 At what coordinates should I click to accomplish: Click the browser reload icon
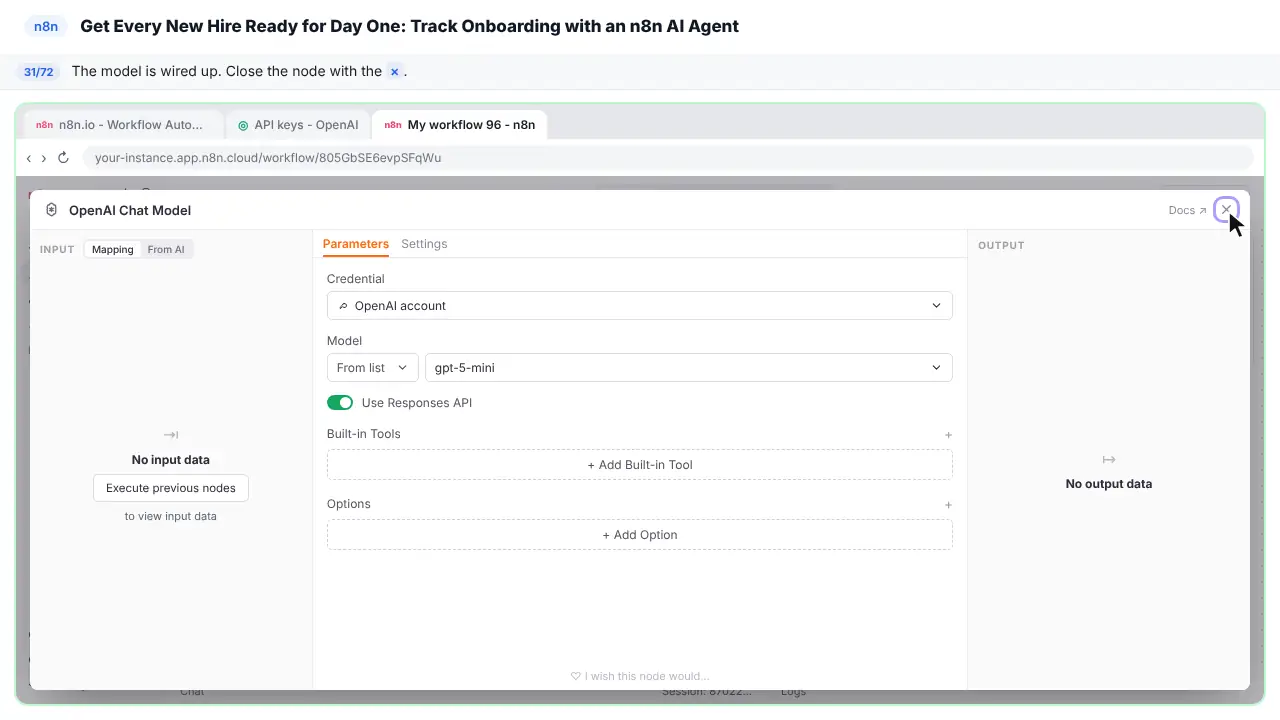pyautogui.click(x=63, y=158)
